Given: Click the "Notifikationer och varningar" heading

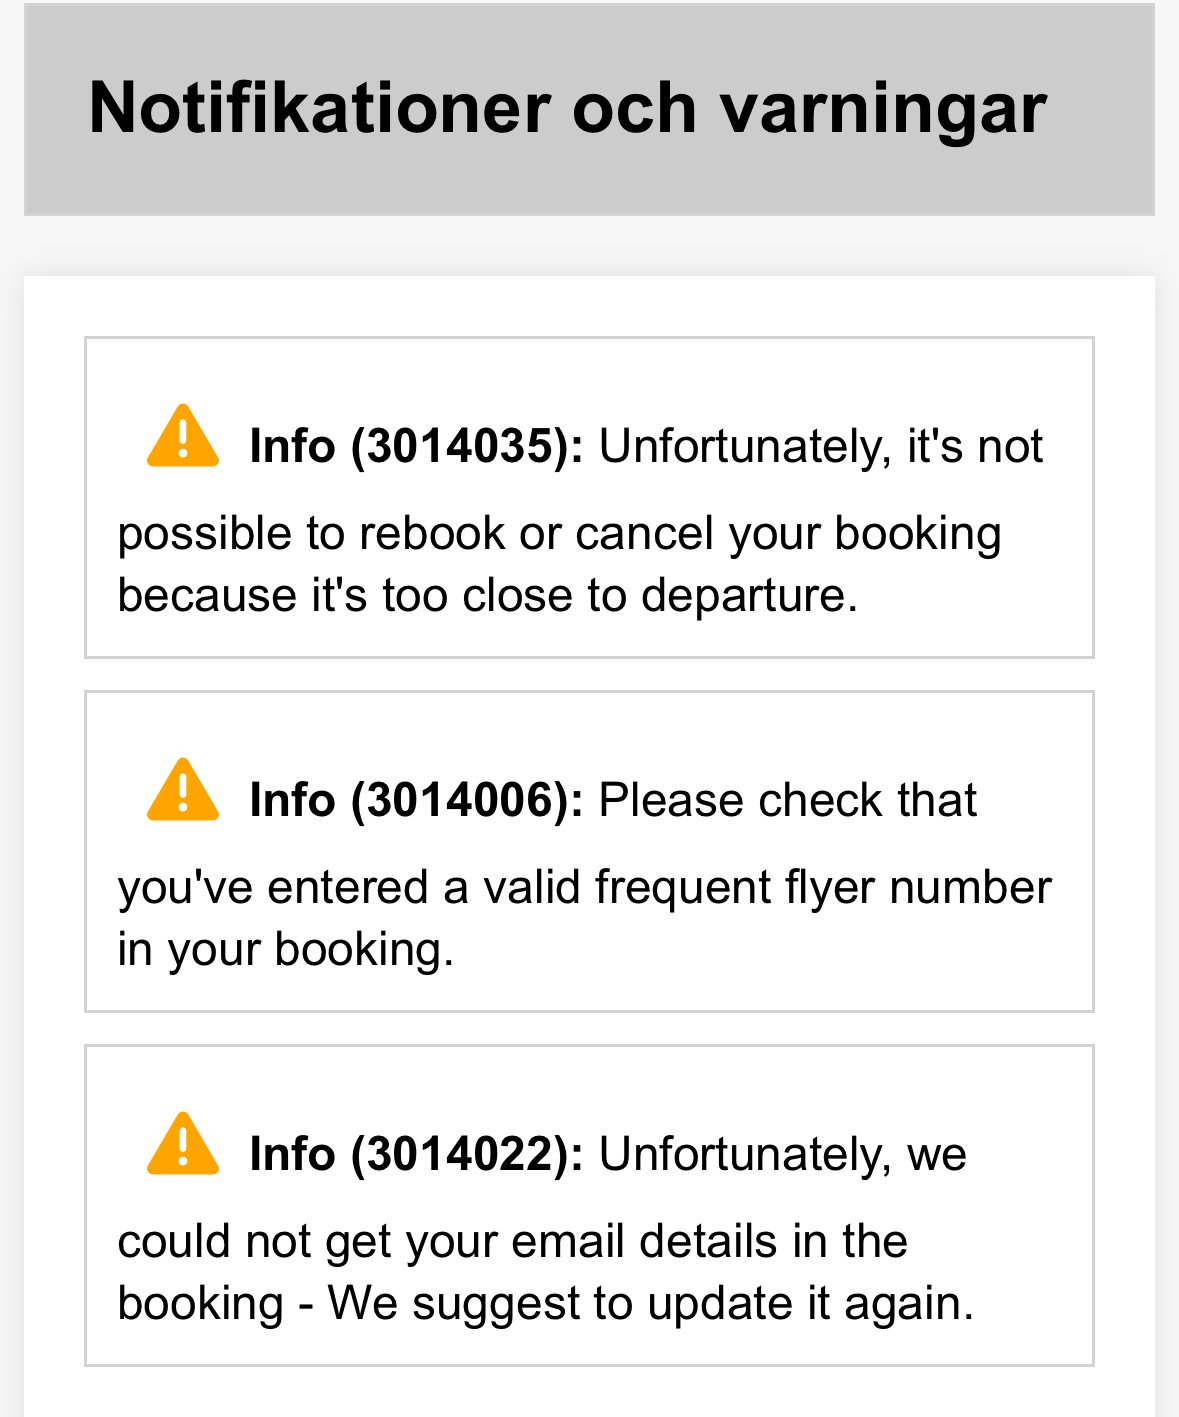Looking at the screenshot, I should pos(567,108).
